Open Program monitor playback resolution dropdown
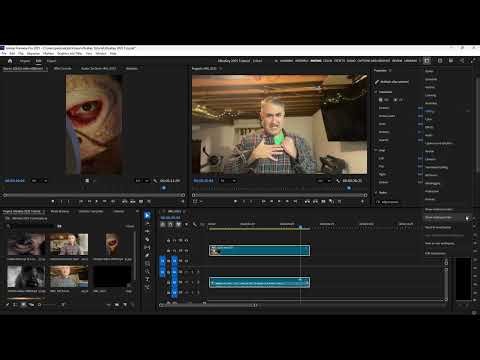 [324, 180]
